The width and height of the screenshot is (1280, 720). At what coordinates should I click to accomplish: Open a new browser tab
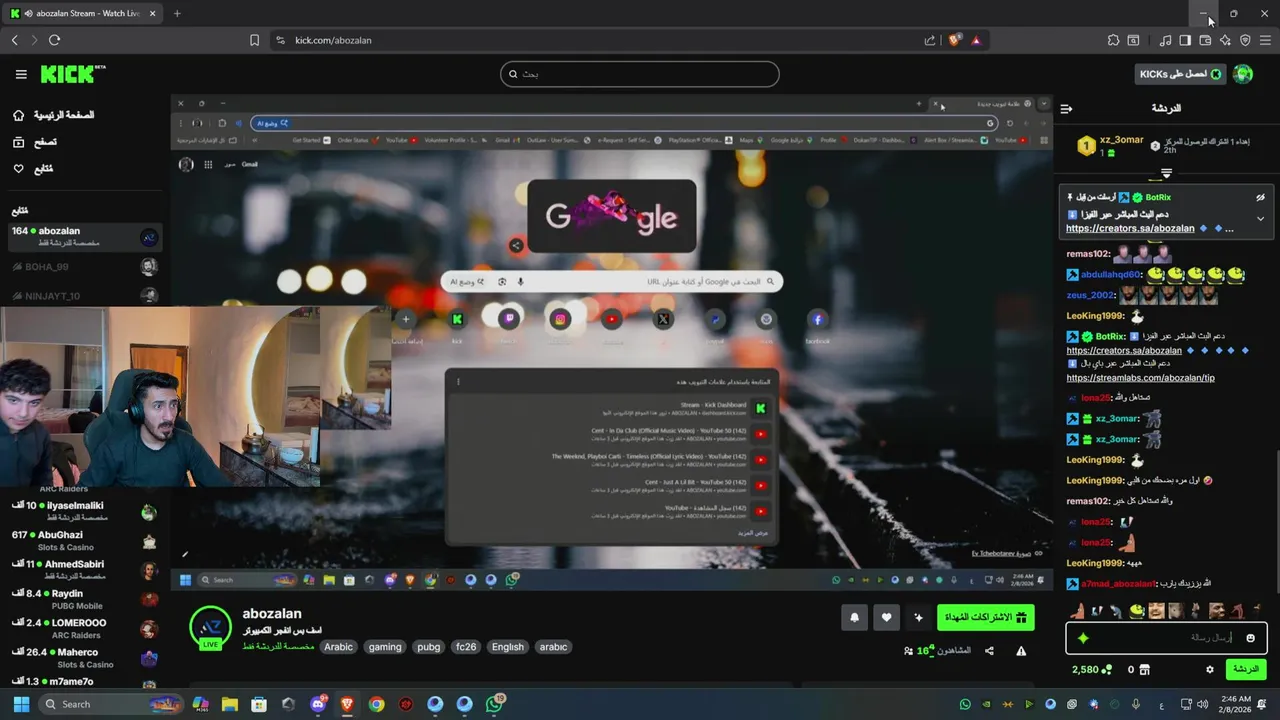point(177,13)
